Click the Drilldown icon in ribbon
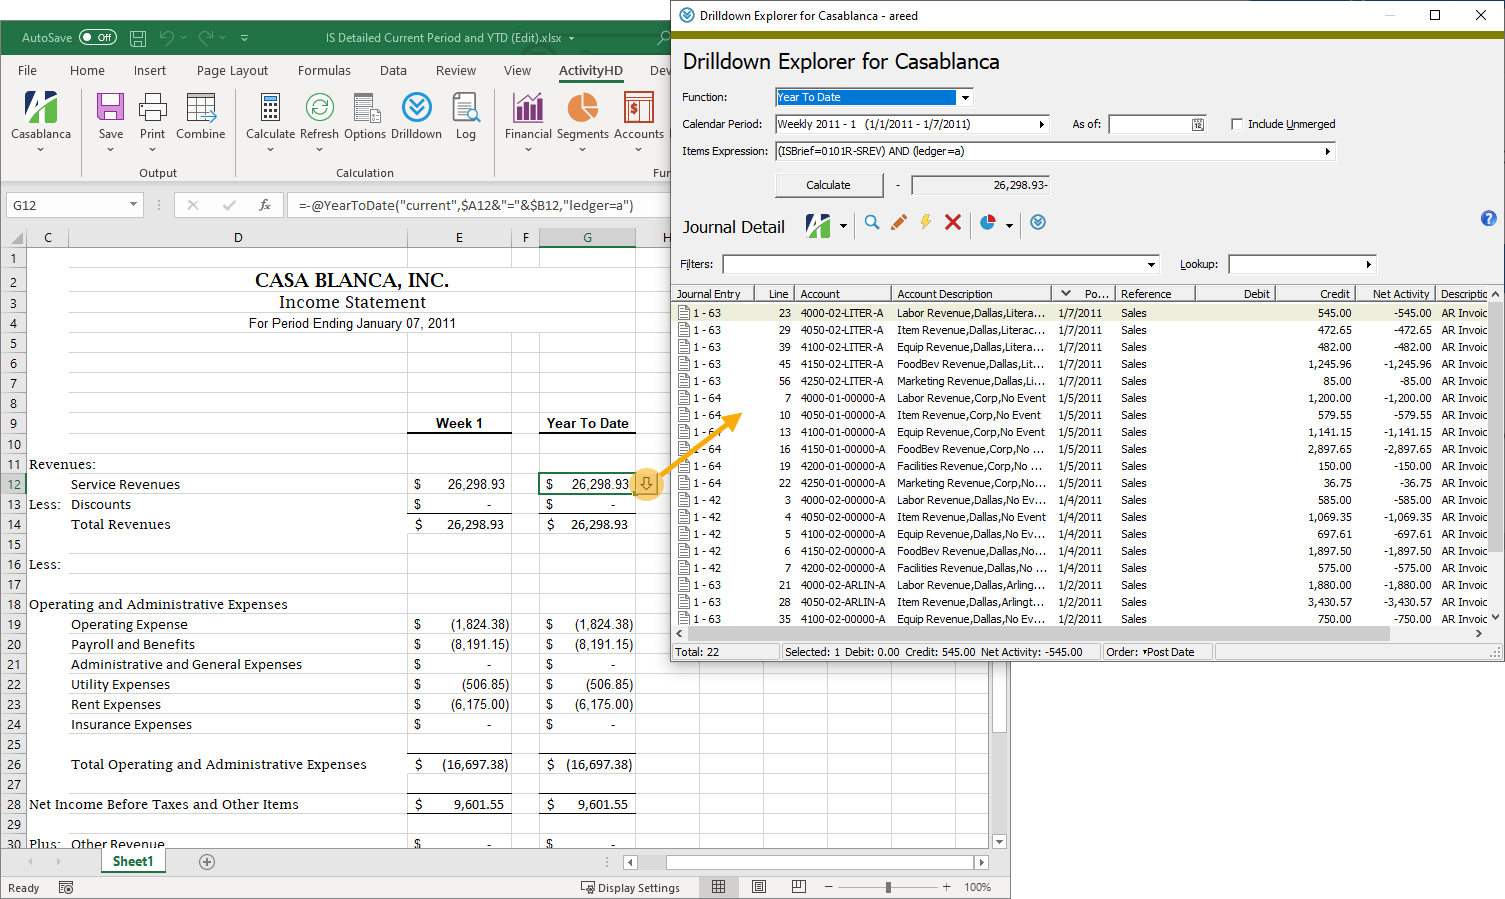This screenshot has width=1505, height=899. click(416, 108)
